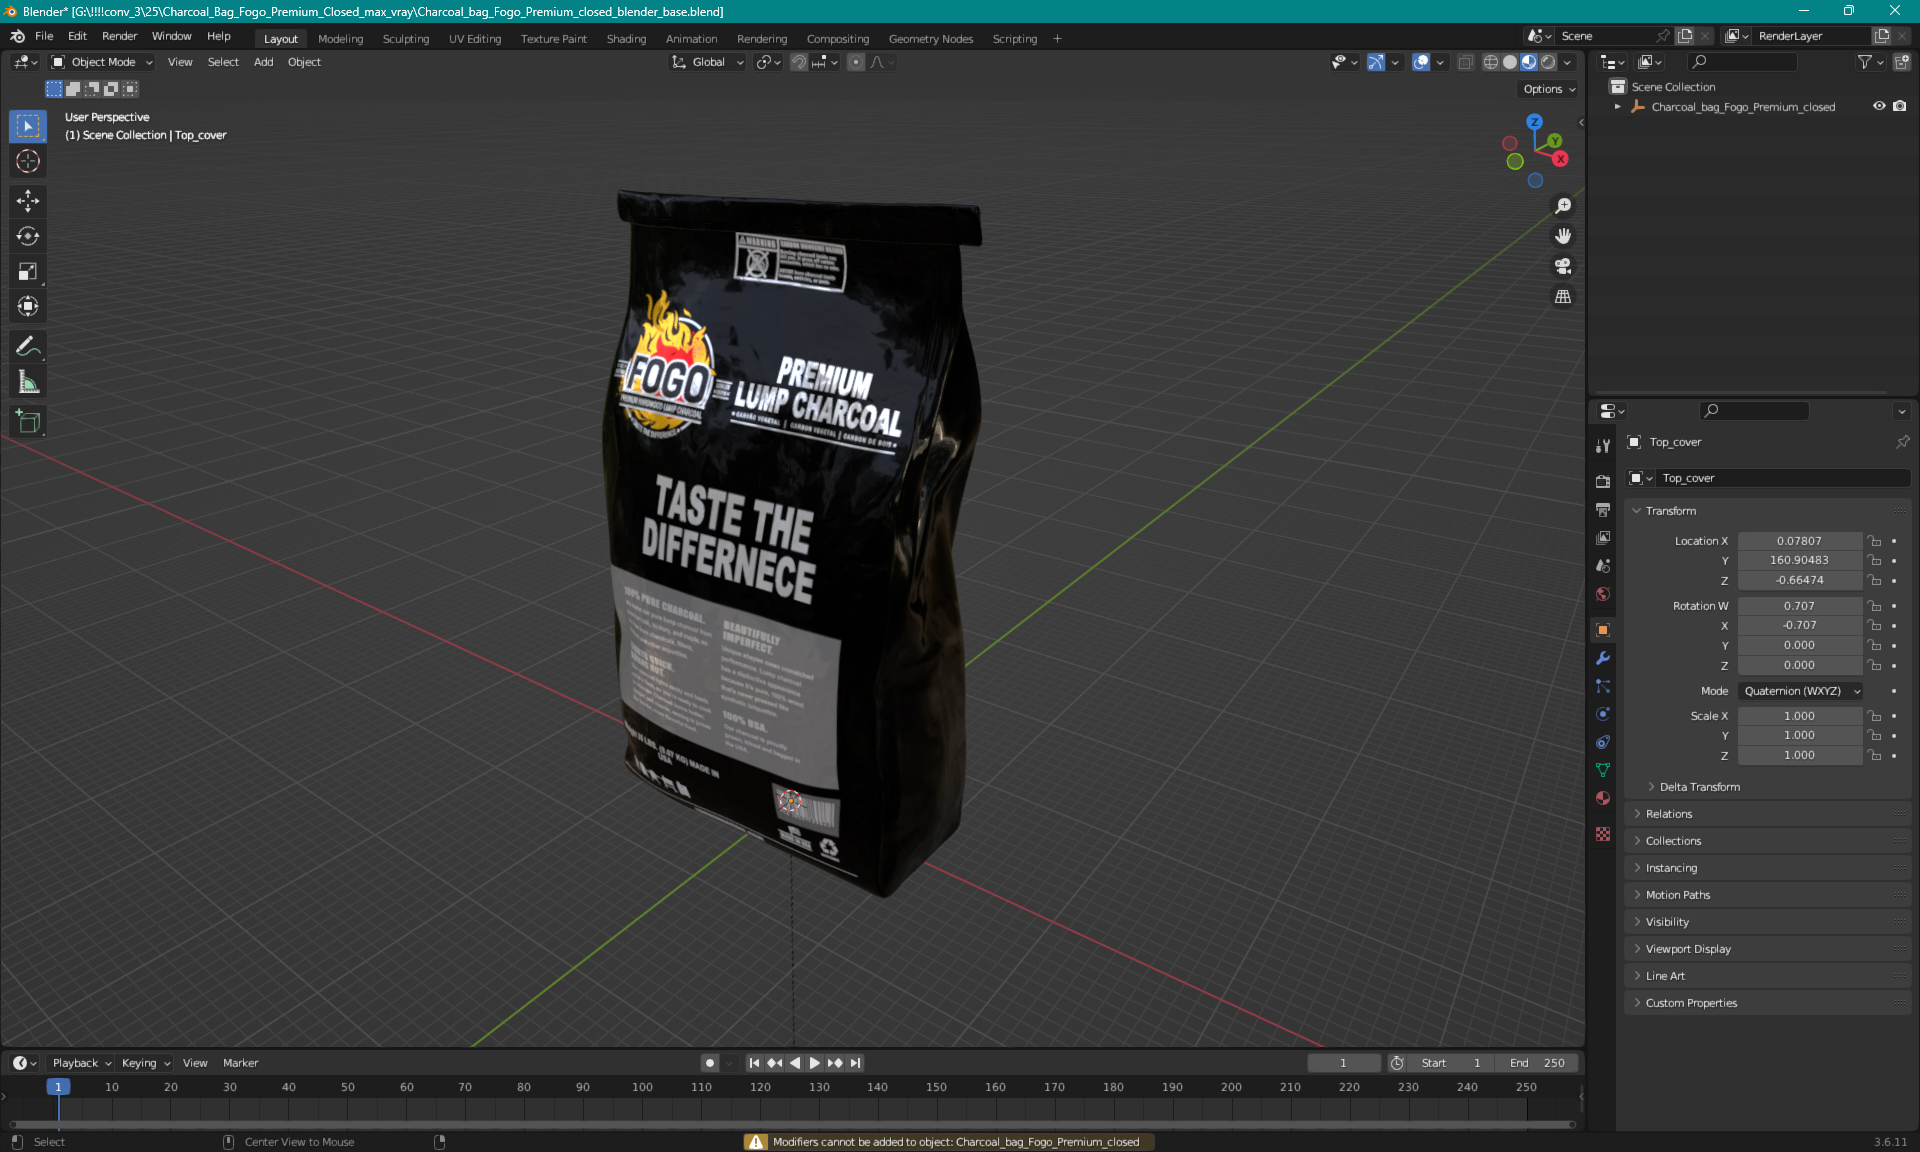The width and height of the screenshot is (1920, 1152).
Task: Jump to the timeline end frame
Action: (x=855, y=1063)
